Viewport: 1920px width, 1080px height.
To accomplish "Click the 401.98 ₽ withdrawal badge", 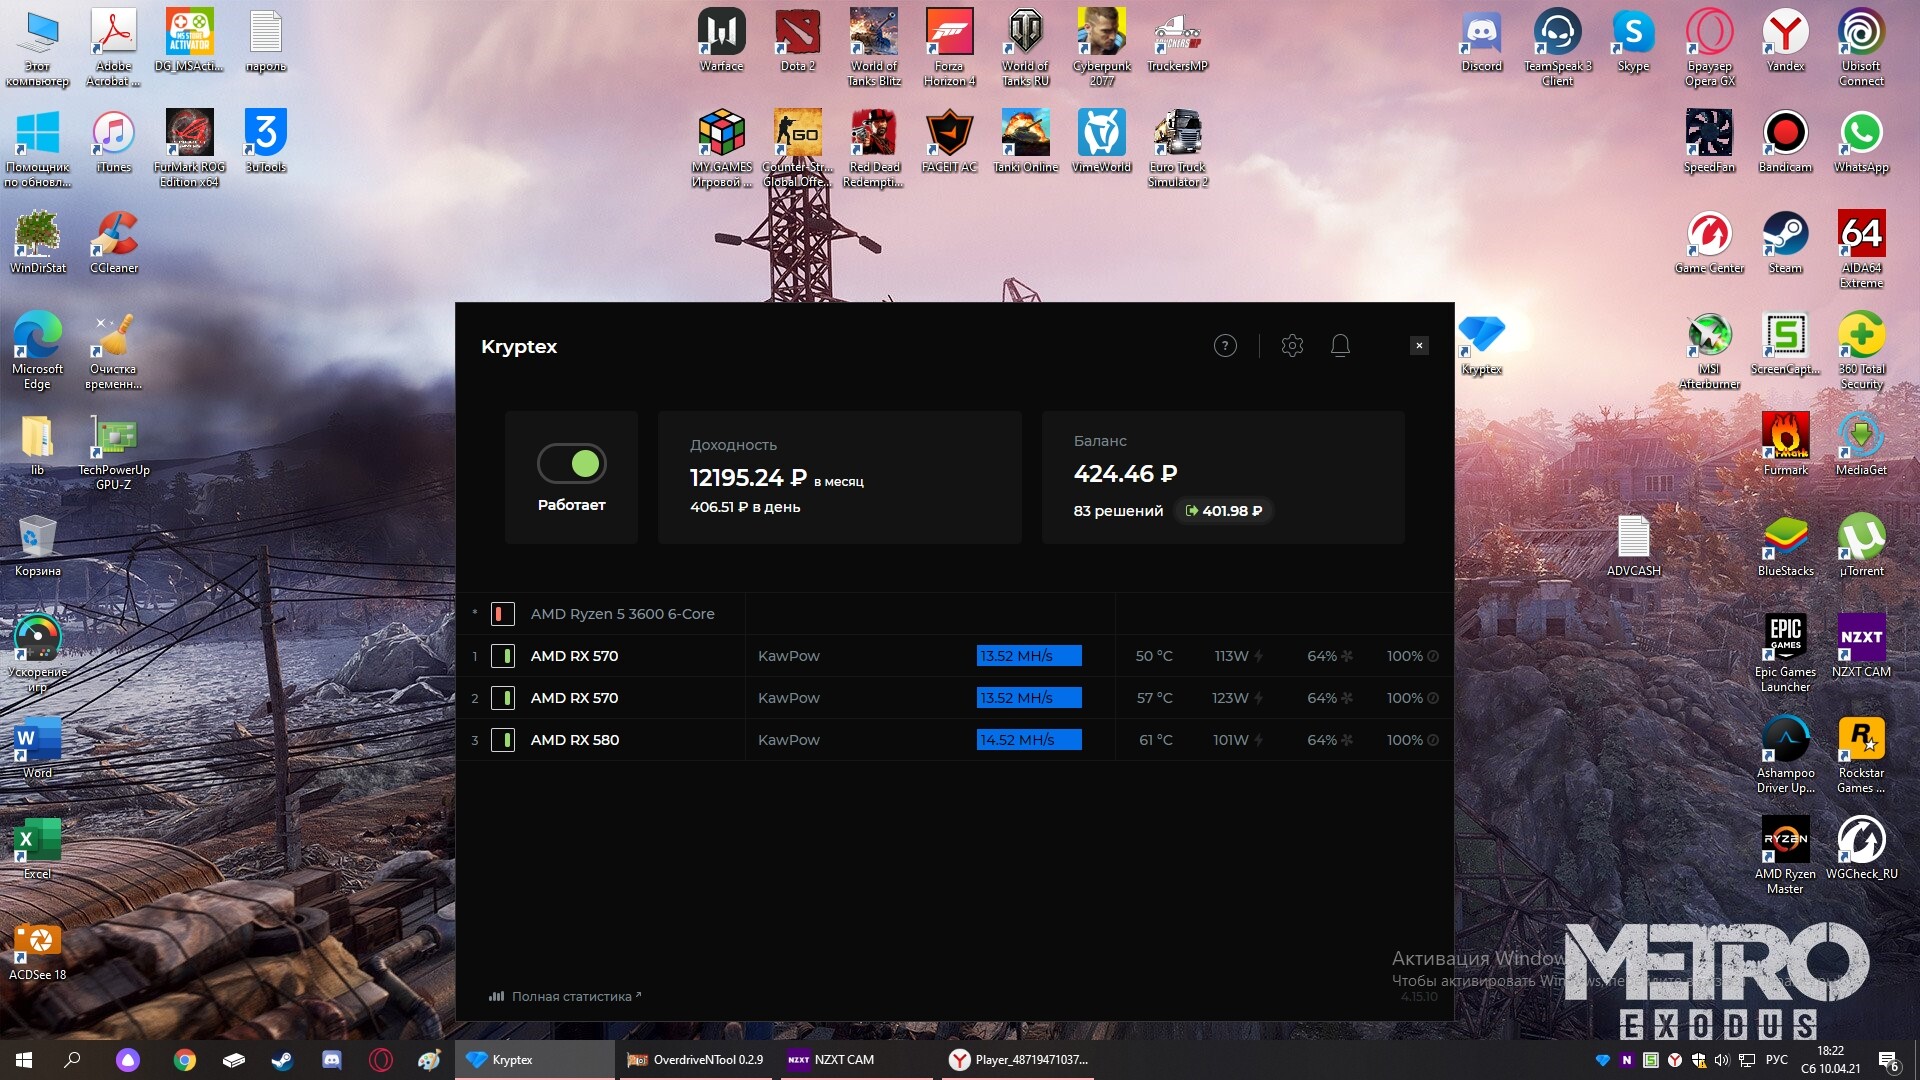I will click(x=1223, y=511).
